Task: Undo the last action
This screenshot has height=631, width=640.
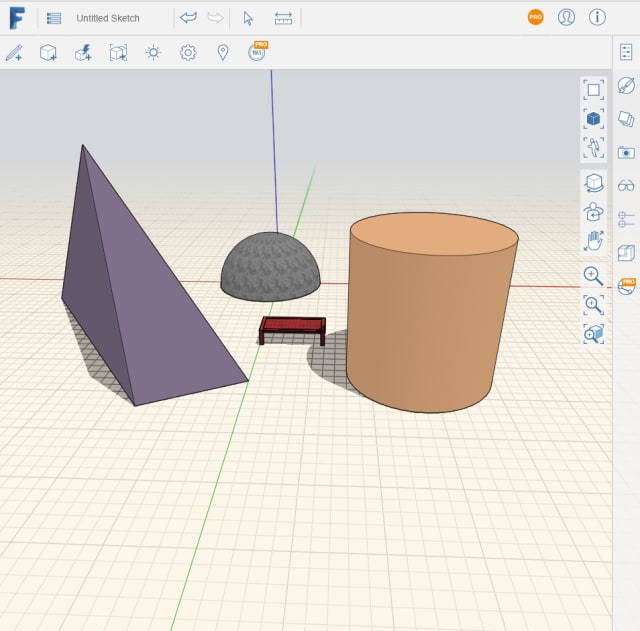Action: click(188, 18)
